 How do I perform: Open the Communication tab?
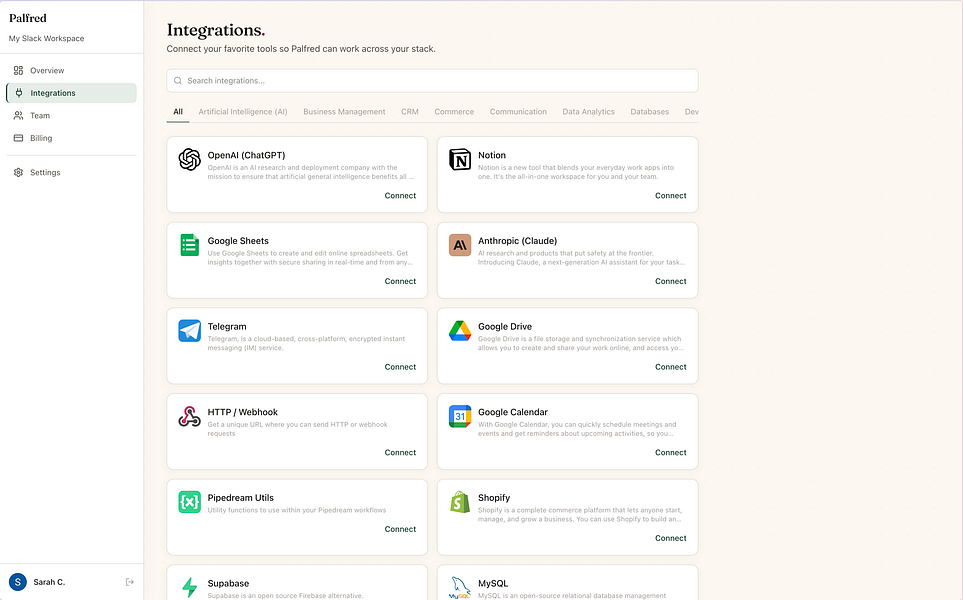click(518, 112)
